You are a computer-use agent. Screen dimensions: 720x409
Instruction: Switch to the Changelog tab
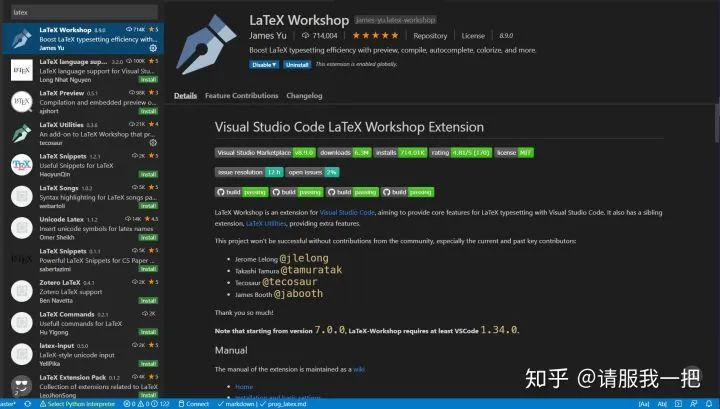pos(304,95)
